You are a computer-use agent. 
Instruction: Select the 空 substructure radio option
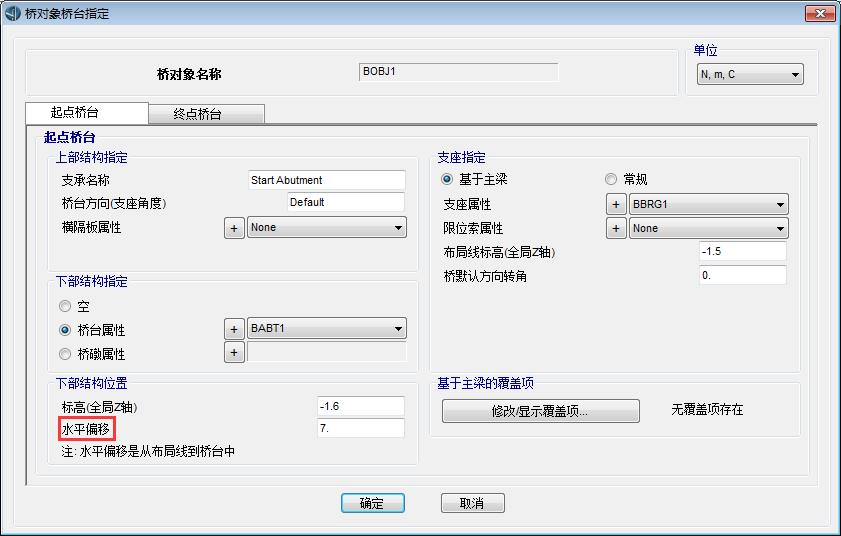tap(66, 307)
